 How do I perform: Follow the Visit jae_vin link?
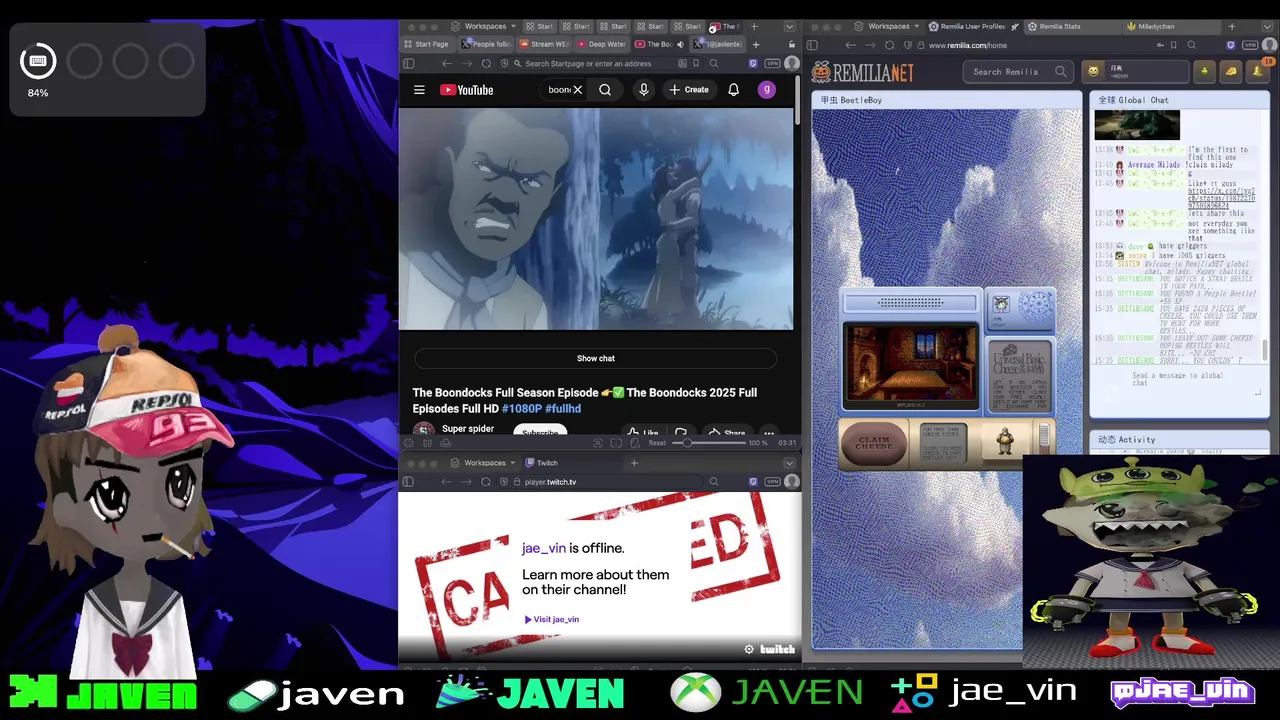552,619
